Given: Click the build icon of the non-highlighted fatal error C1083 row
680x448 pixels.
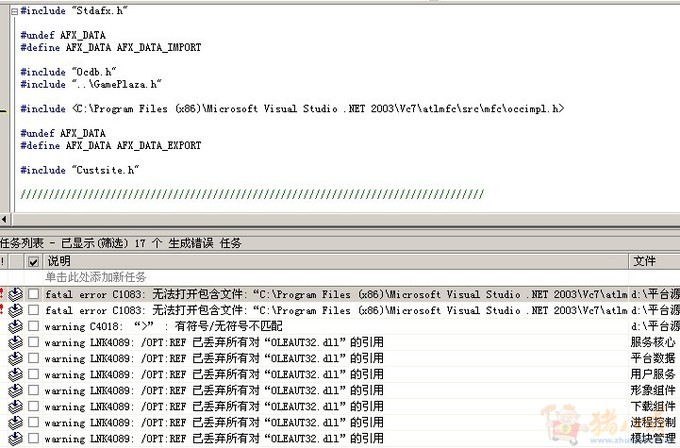Looking at the screenshot, I should tap(16, 310).
